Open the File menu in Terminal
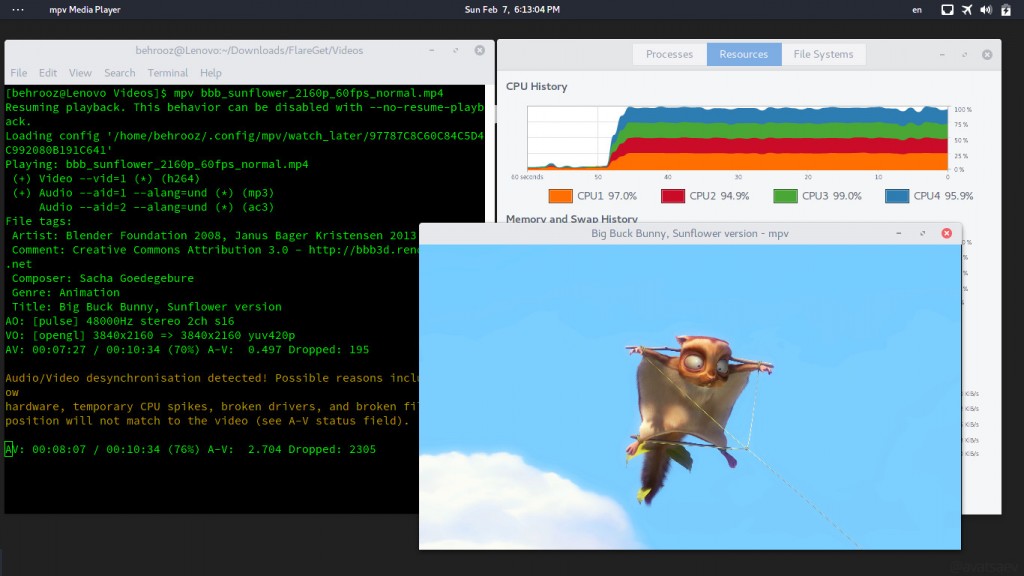 pos(19,72)
